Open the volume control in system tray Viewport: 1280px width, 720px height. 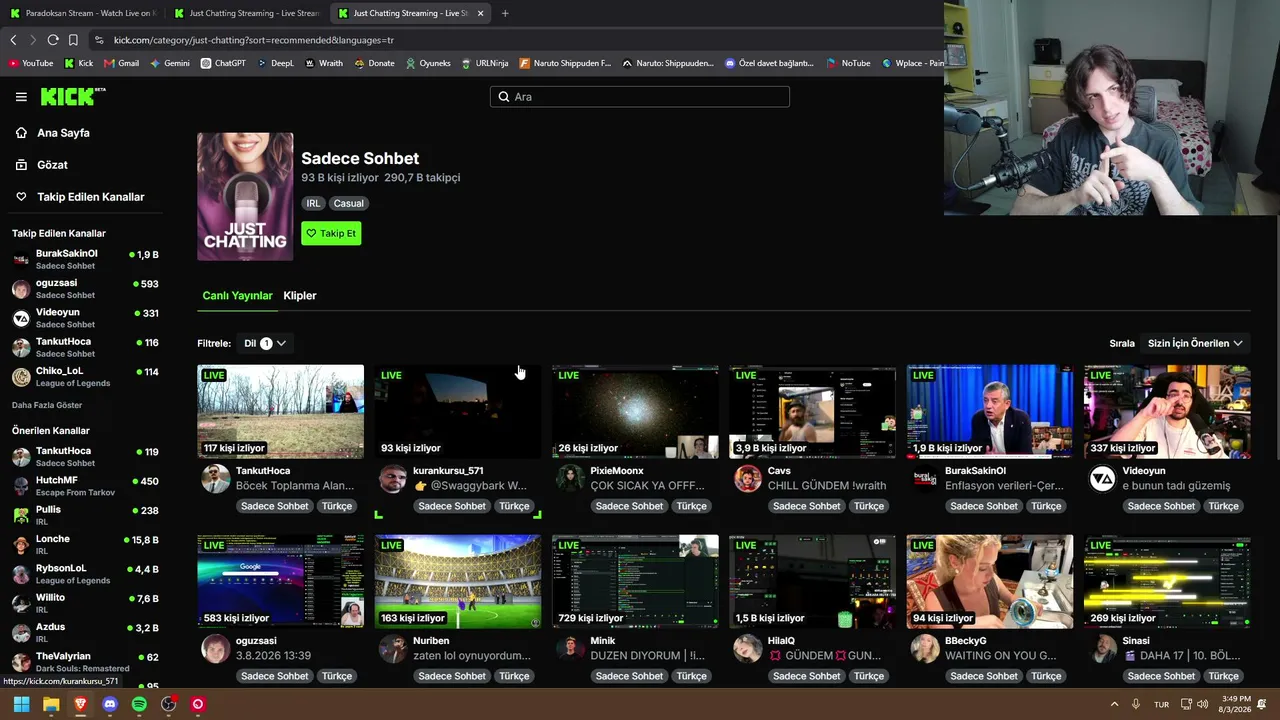[x=1203, y=704]
